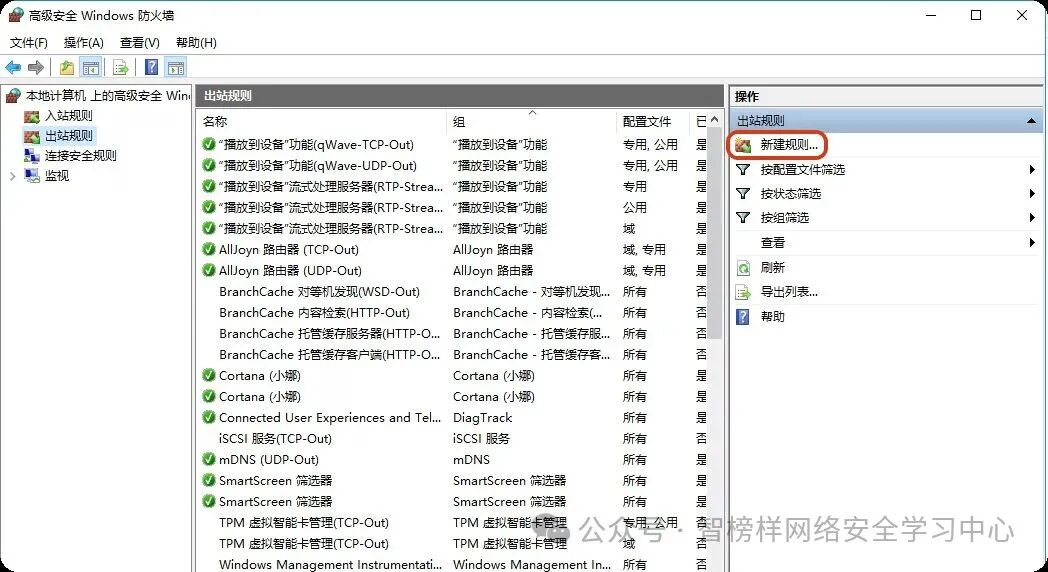
Task: Sort by the 名称 column header
Action: [322, 122]
